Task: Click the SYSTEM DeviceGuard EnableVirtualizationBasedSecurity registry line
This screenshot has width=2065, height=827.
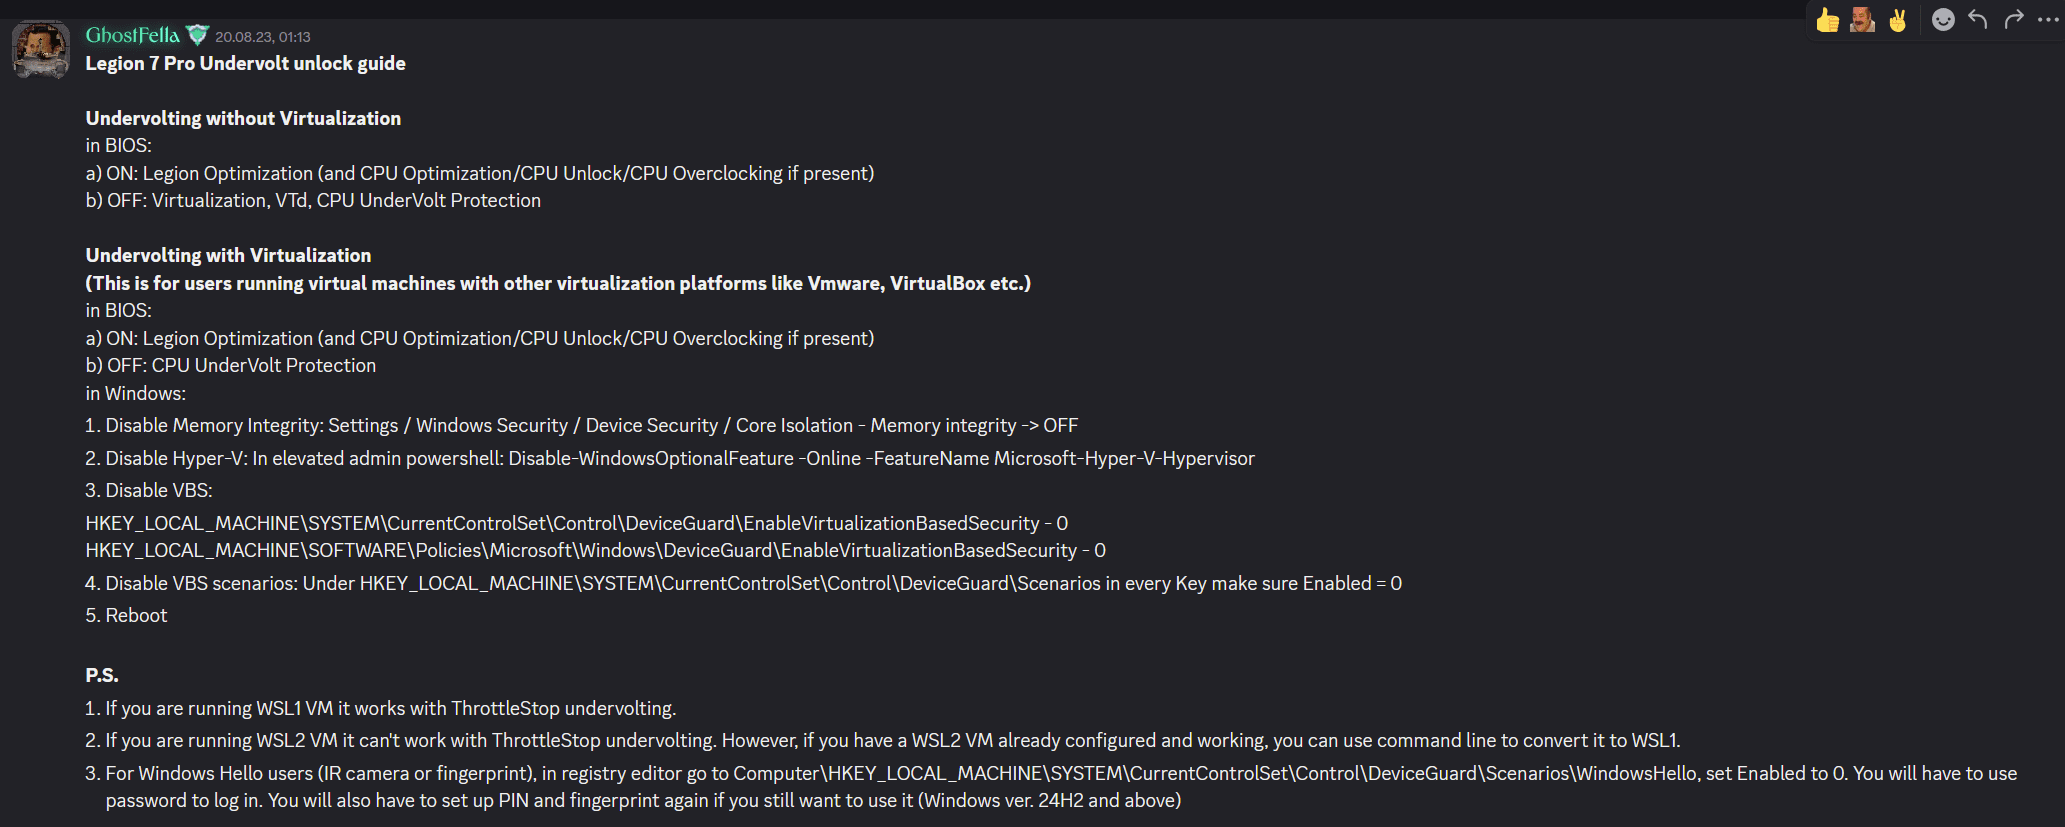Action: pyautogui.click(x=576, y=524)
